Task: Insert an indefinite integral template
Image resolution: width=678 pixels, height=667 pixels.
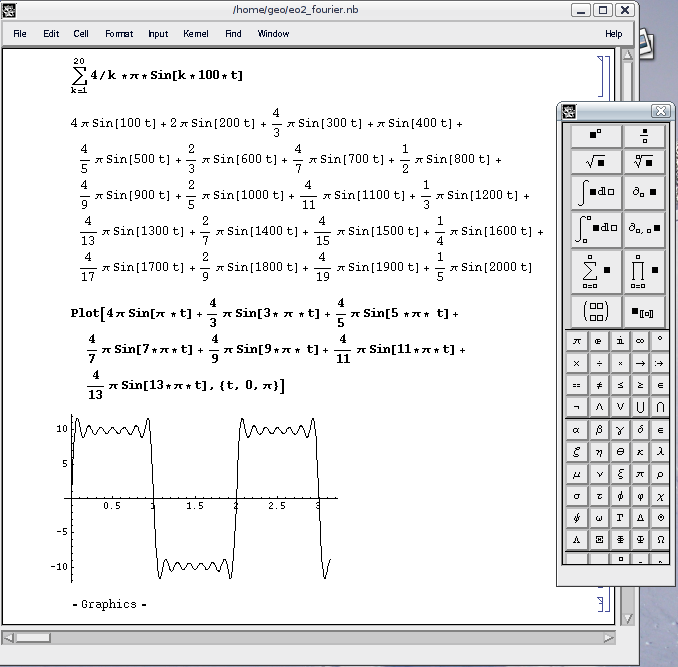Action: click(x=596, y=193)
